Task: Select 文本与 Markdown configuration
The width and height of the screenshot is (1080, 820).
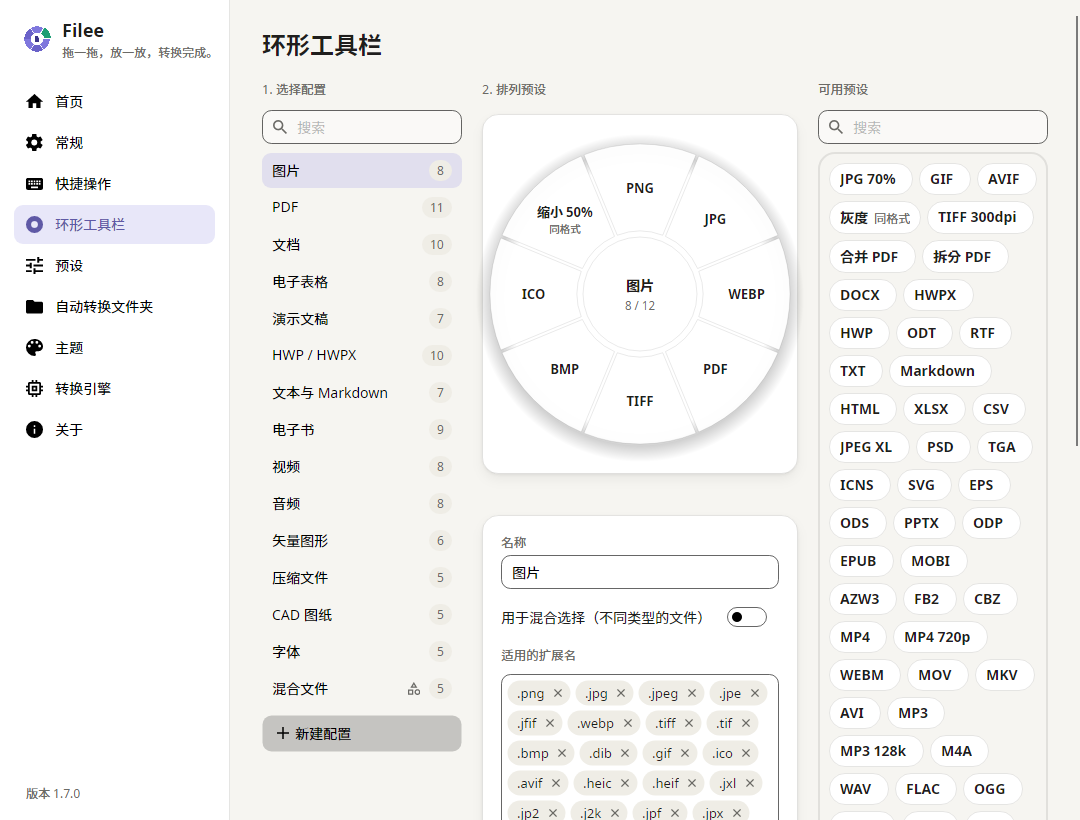Action: click(362, 392)
